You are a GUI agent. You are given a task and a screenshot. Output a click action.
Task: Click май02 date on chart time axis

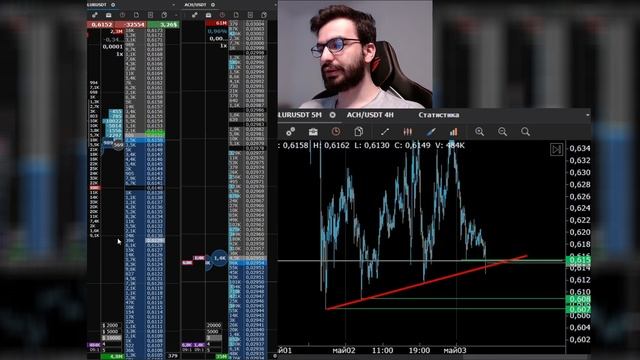click(344, 350)
